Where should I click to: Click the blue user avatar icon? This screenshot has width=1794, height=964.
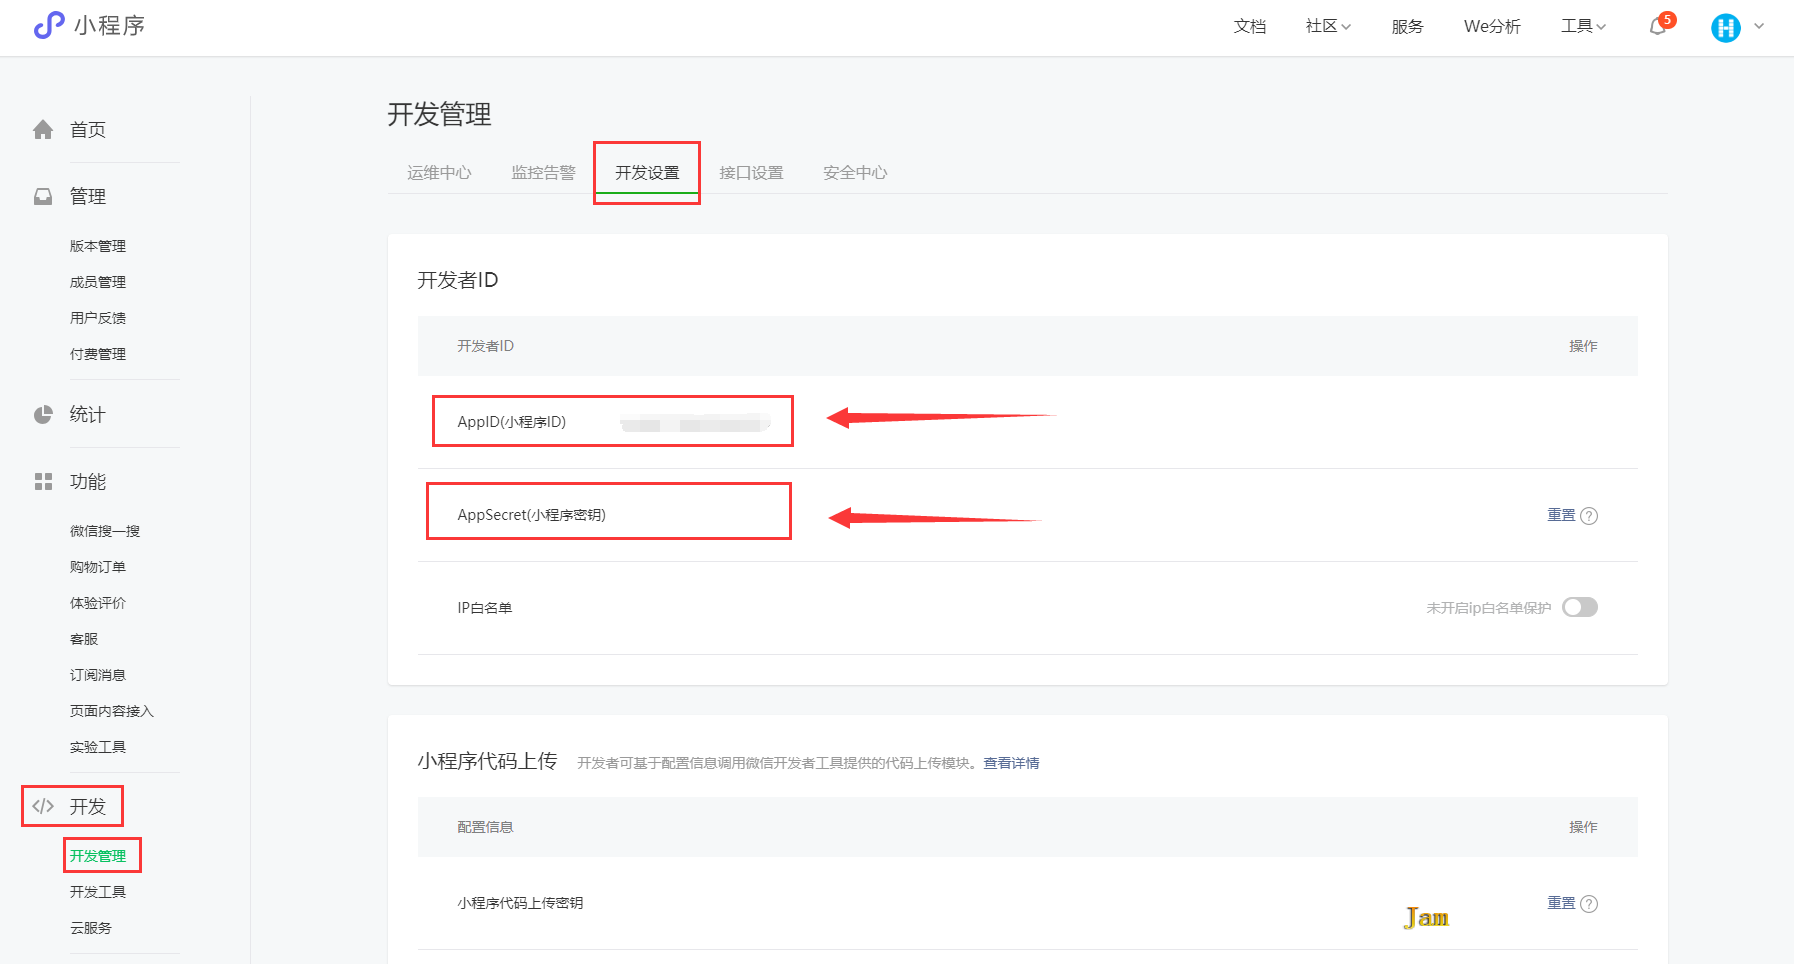1726,27
